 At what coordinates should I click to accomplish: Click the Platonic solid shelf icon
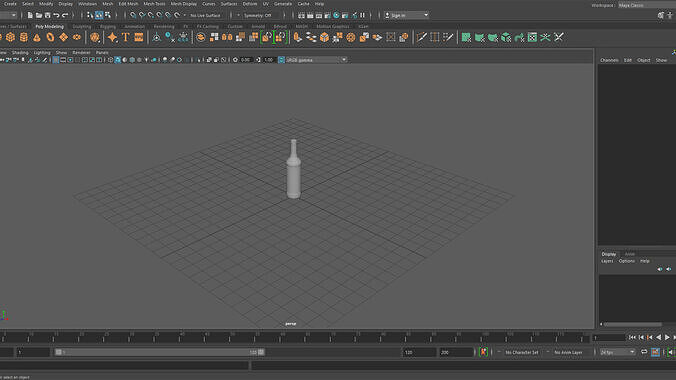pos(95,38)
